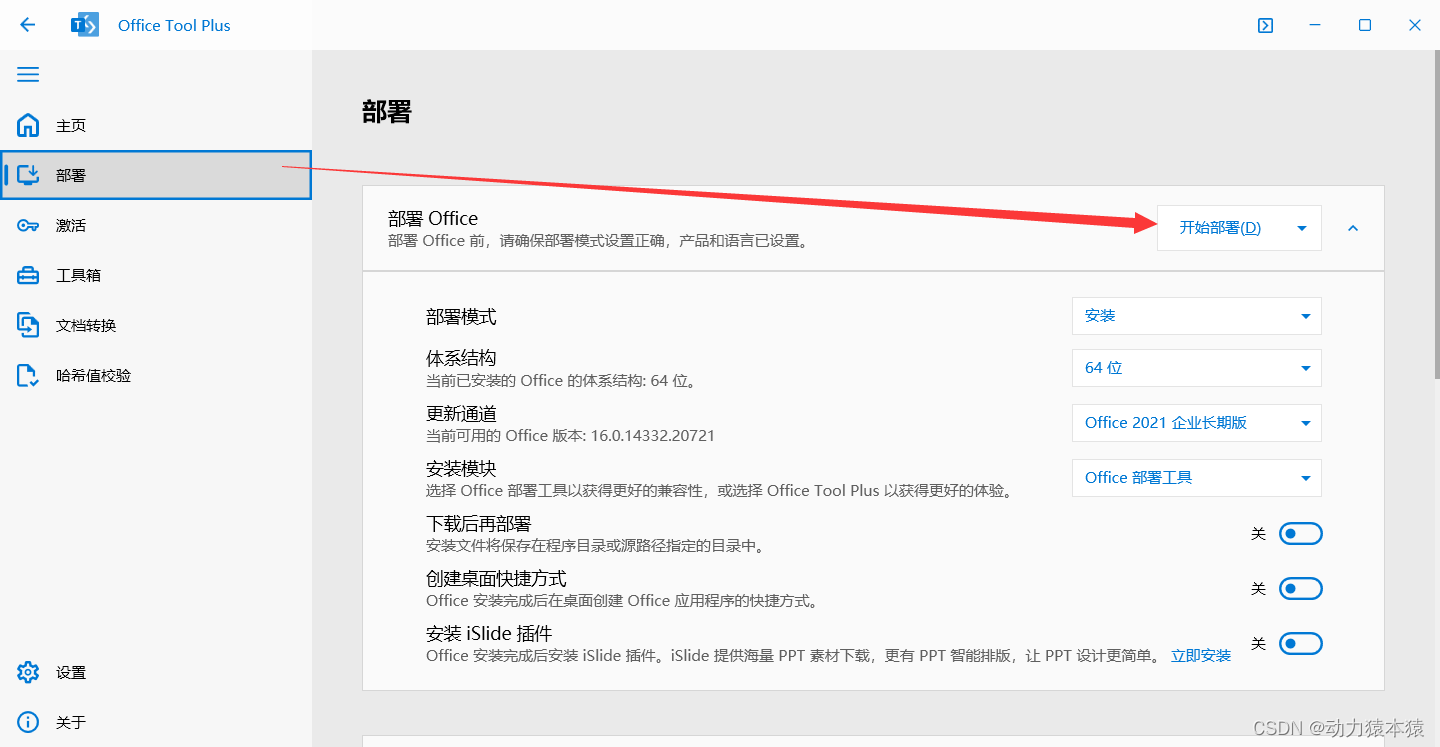Image resolution: width=1440 pixels, height=747 pixels.
Task: Click the document convert icon beside 文档转换
Action: [x=28, y=325]
